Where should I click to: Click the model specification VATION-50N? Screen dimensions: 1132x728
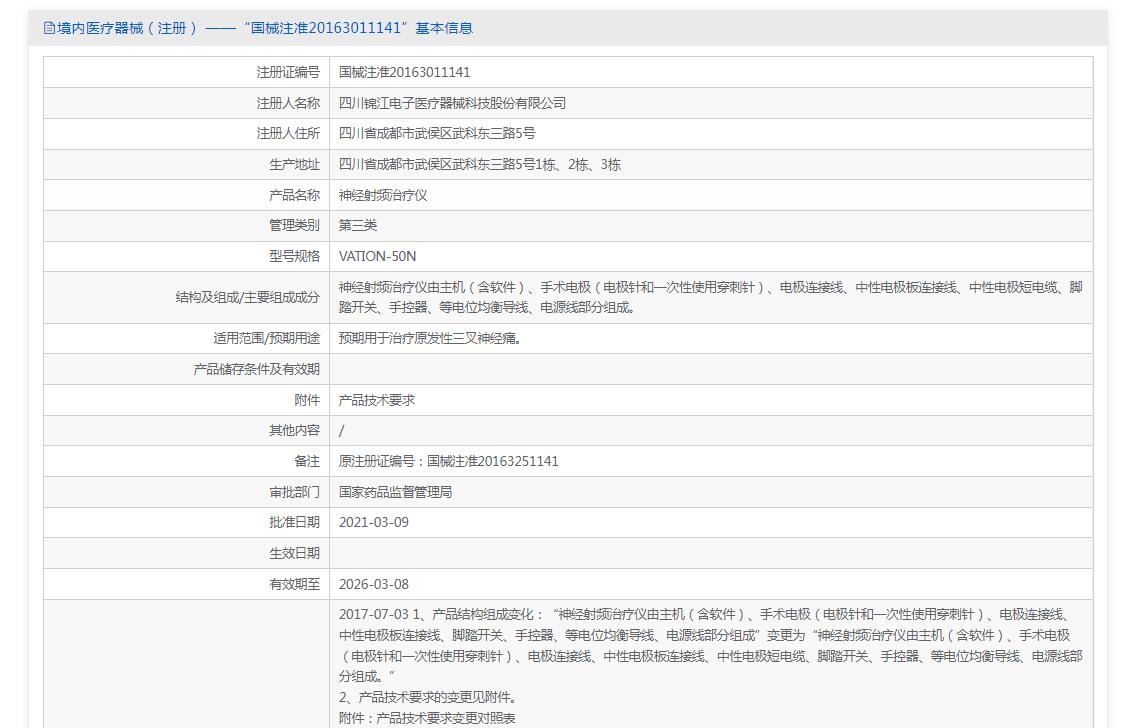coord(377,256)
